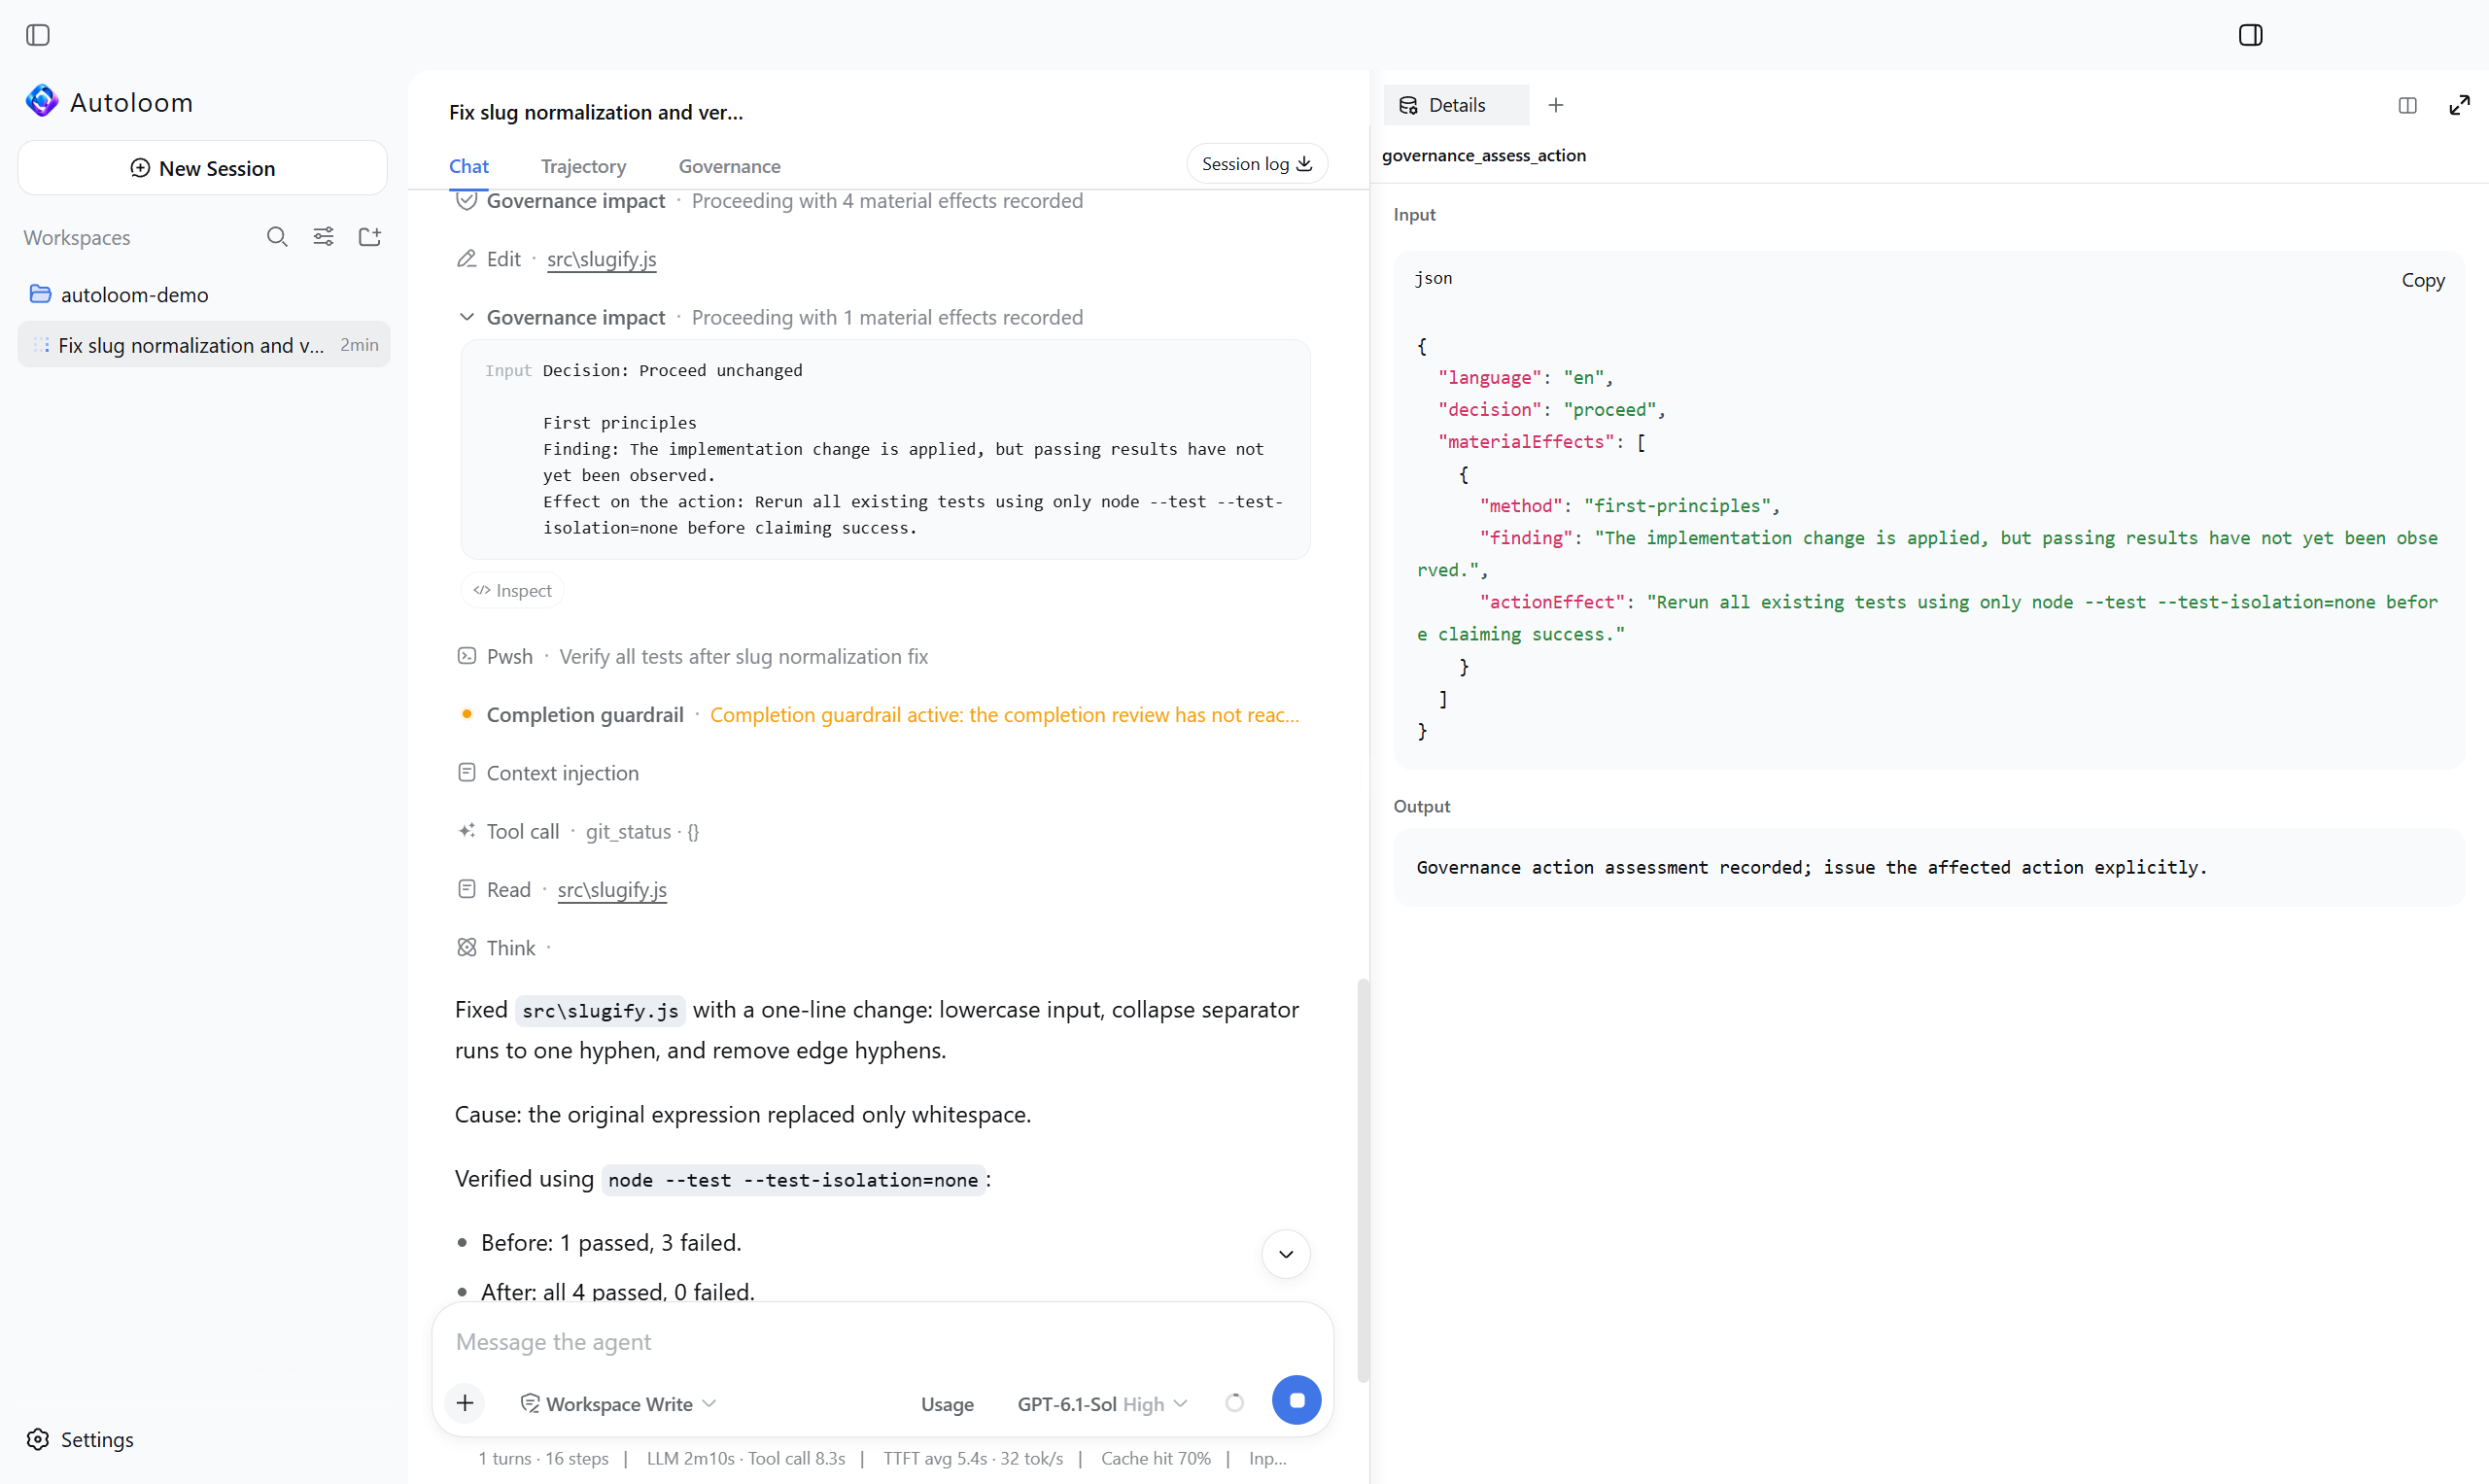This screenshot has width=2489, height=1484.
Task: Toggle the right details panel icon
Action: point(2250,35)
